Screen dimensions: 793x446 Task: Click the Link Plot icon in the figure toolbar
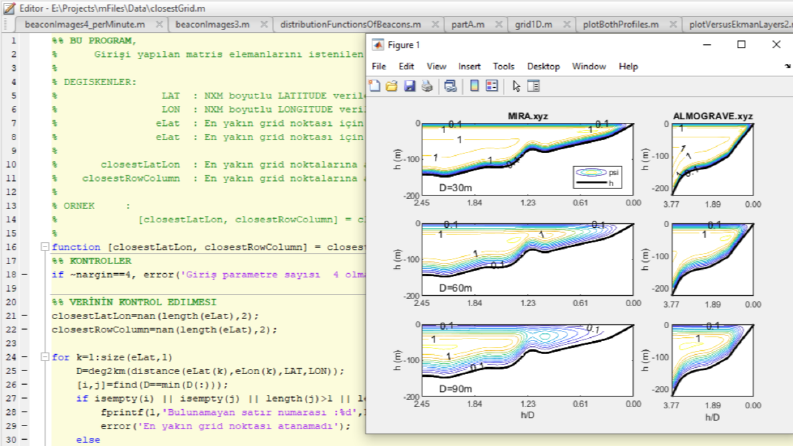450,86
